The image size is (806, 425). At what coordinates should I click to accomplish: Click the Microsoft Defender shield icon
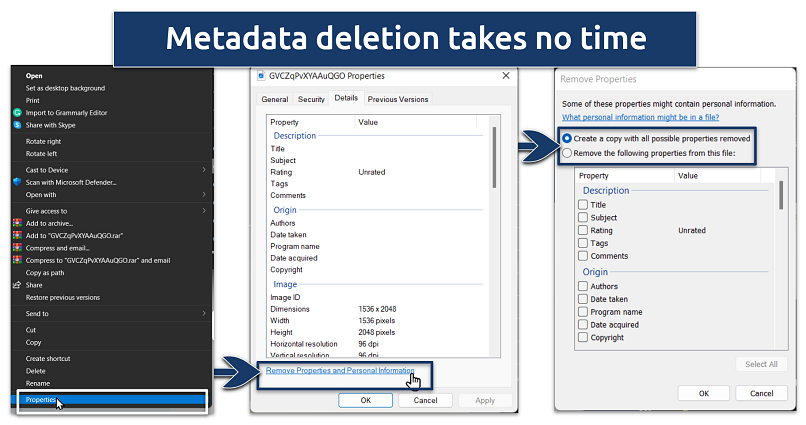tap(17, 182)
